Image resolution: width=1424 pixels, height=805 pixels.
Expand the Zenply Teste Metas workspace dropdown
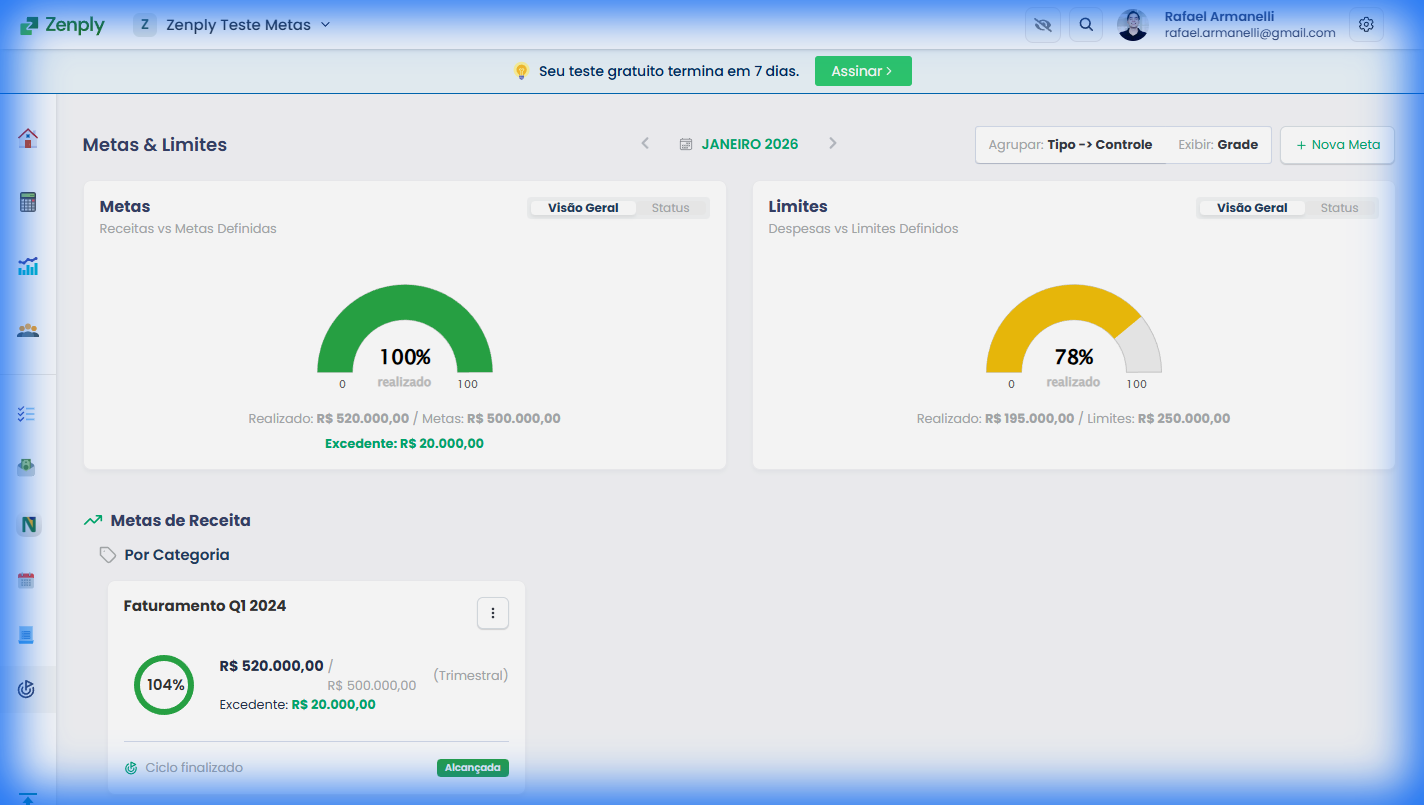pos(232,25)
